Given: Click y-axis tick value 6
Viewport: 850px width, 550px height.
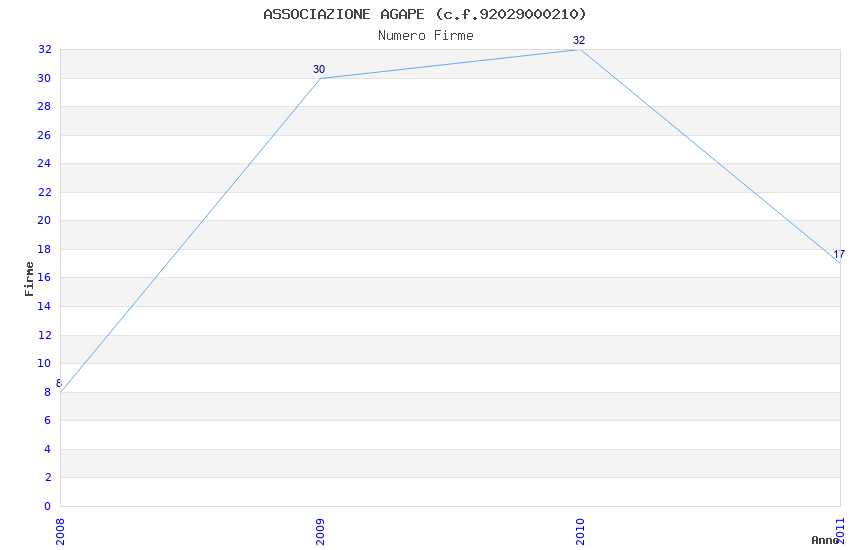Looking at the screenshot, I should tap(48, 420).
